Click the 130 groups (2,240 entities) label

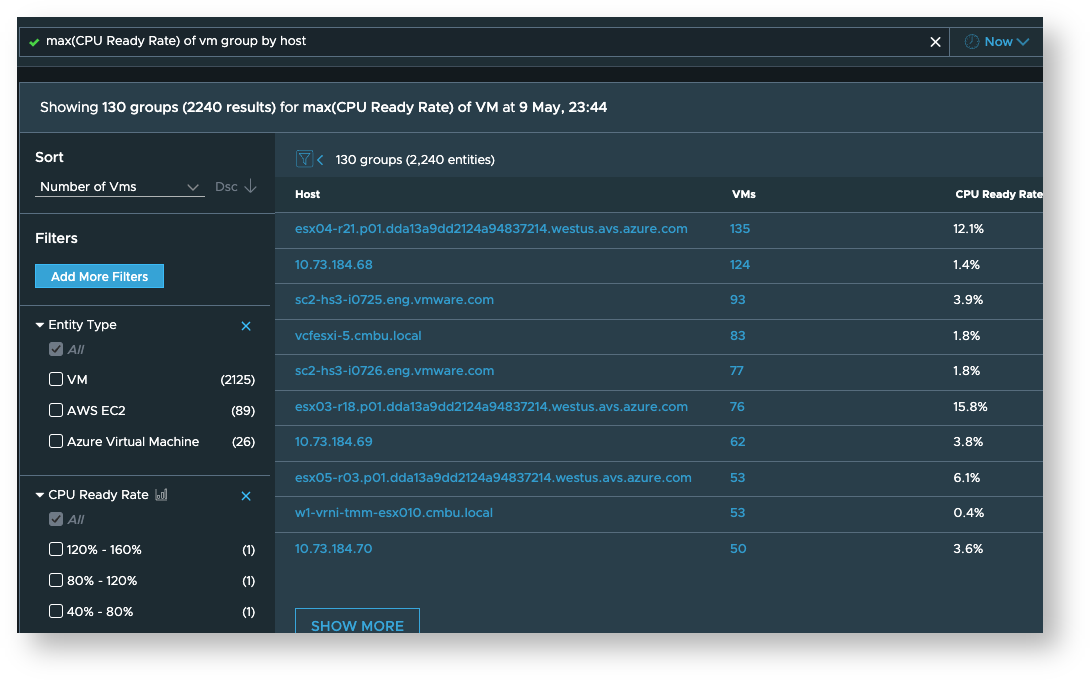[x=415, y=160]
